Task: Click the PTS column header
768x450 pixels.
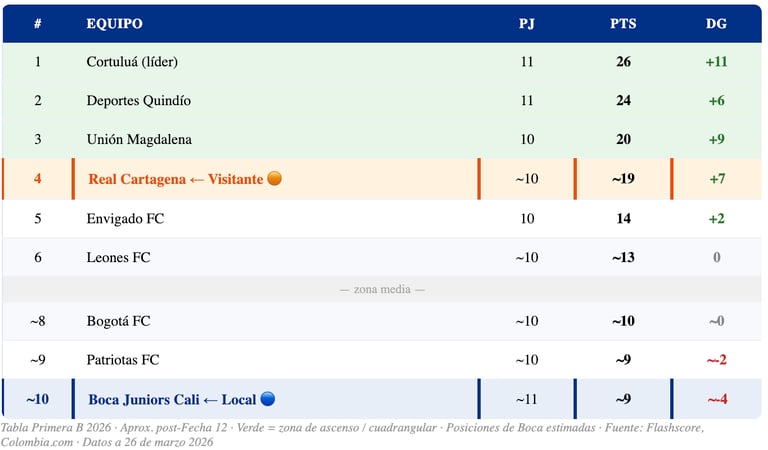Action: [623, 24]
